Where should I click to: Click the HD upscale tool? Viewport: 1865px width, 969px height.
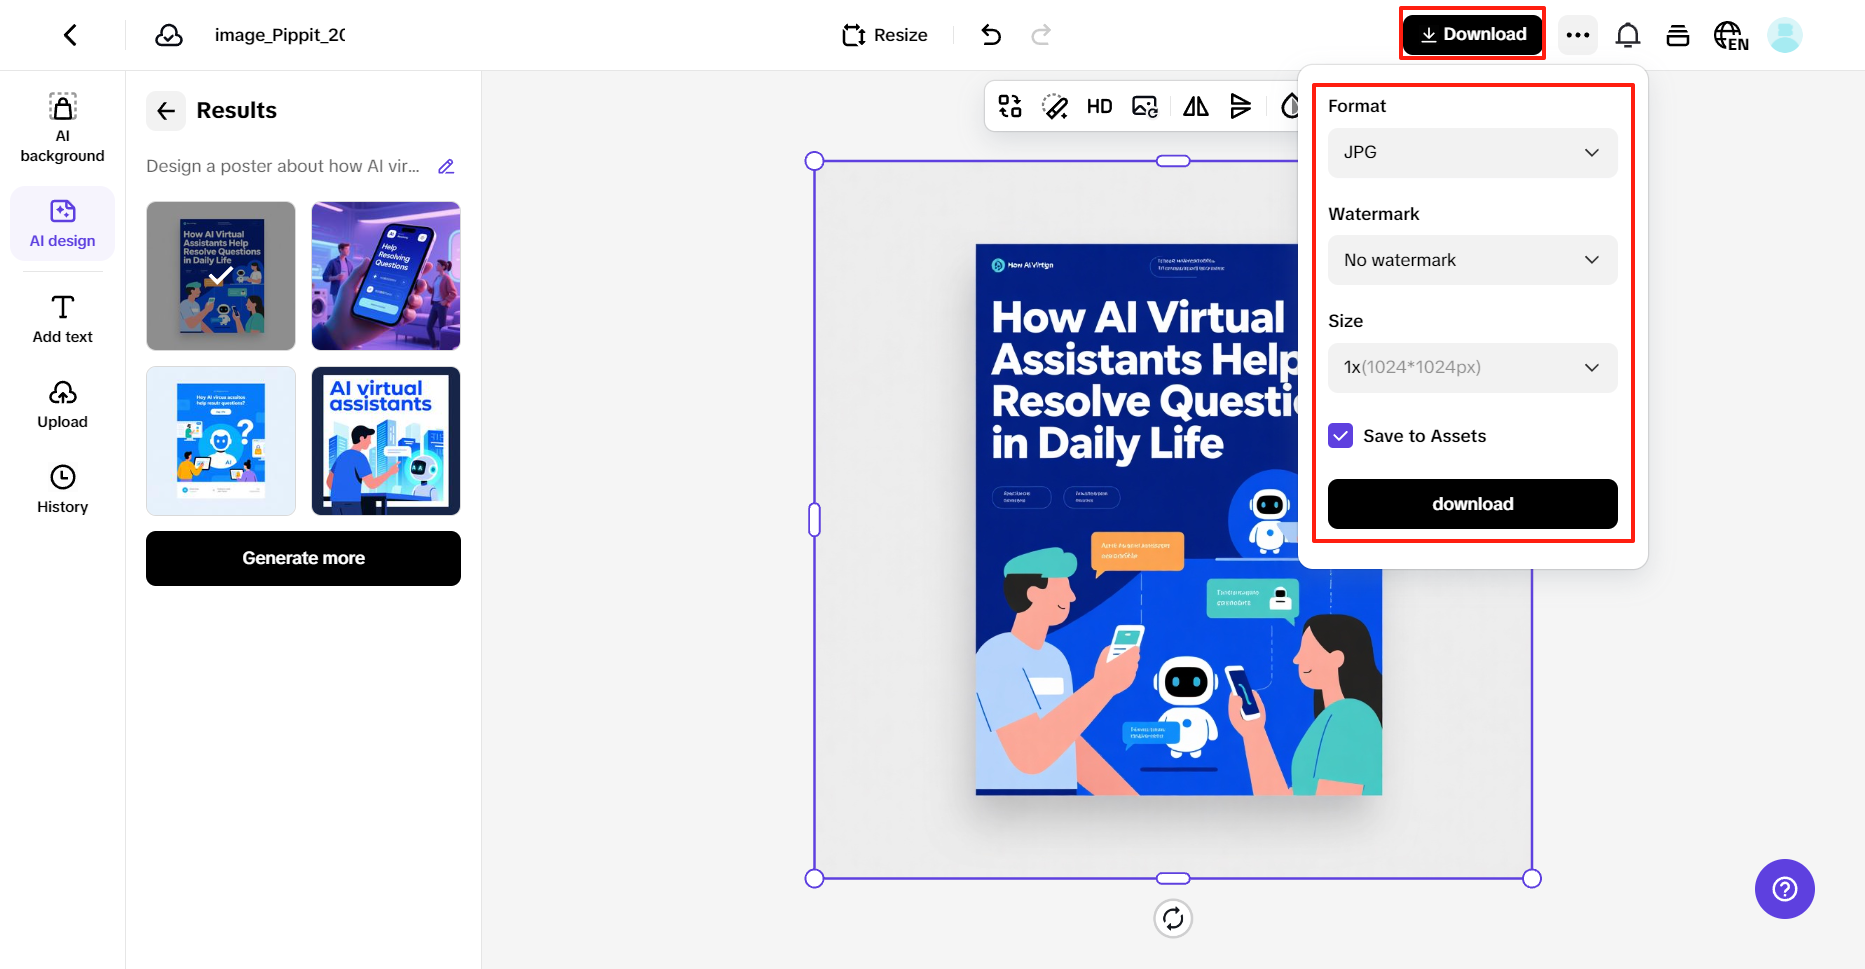[x=1099, y=107]
